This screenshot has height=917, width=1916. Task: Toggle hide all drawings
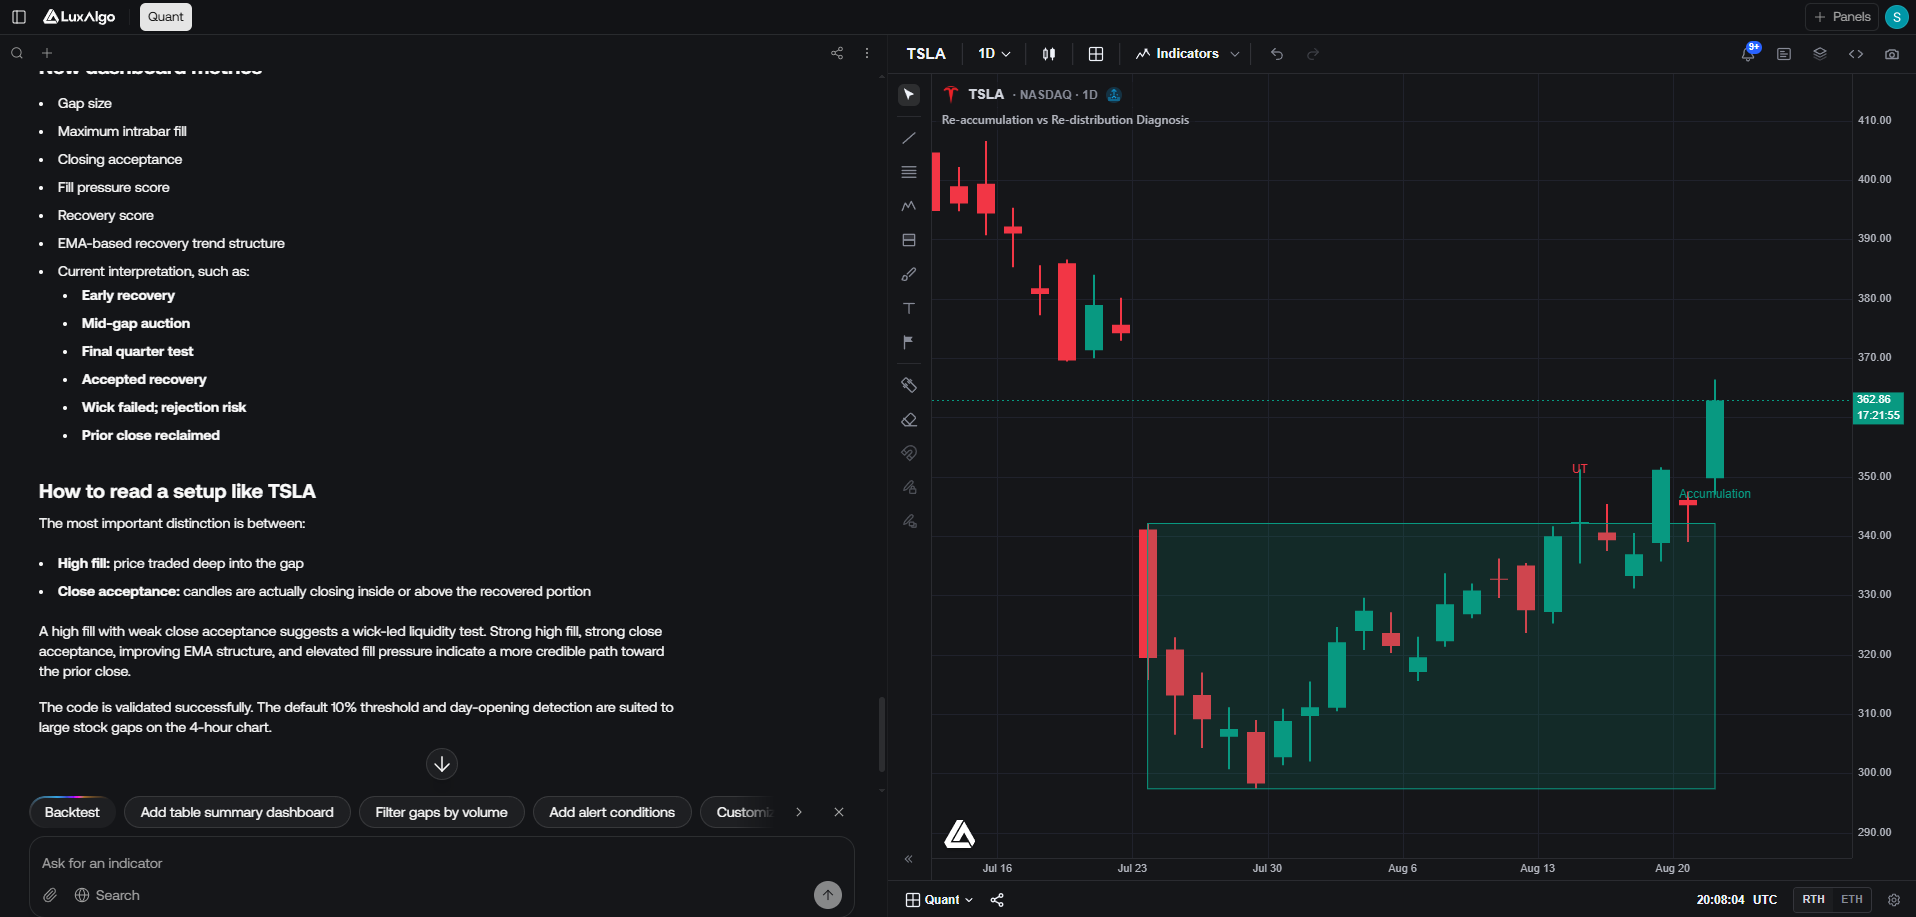pos(909,521)
